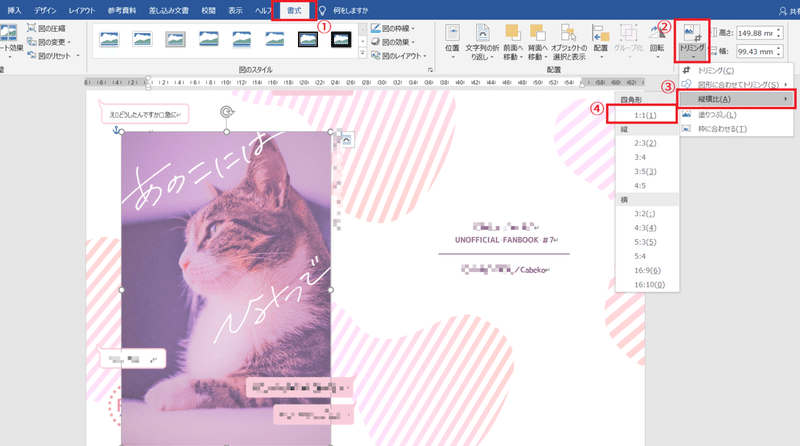This screenshot has width=800, height=446.
Task: Expand the picture styles gallery more button
Action: (x=363, y=53)
